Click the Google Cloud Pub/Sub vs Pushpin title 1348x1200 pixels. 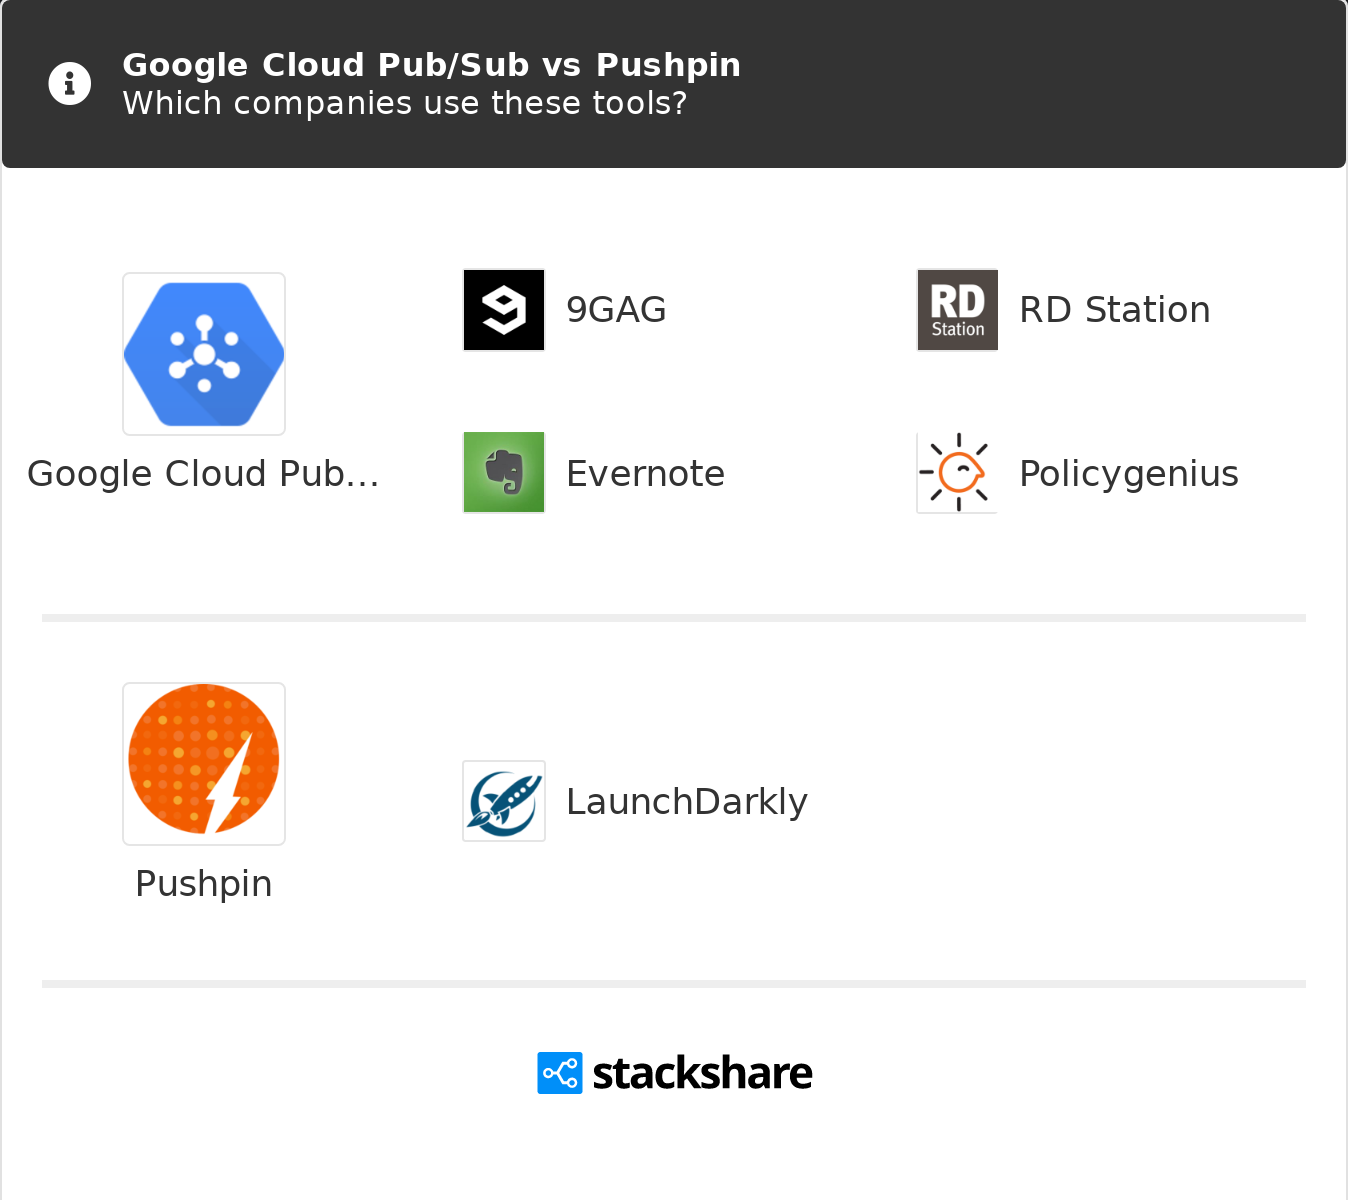tap(431, 65)
